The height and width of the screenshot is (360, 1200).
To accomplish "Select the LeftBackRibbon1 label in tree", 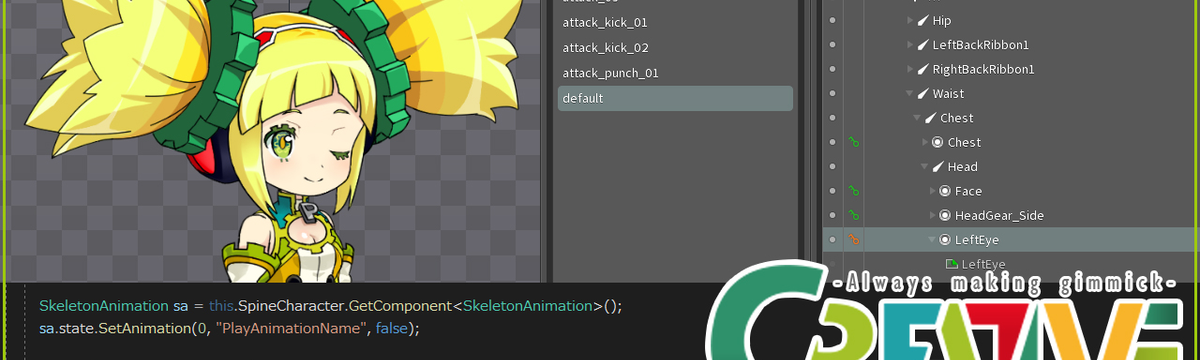I will click(981, 45).
